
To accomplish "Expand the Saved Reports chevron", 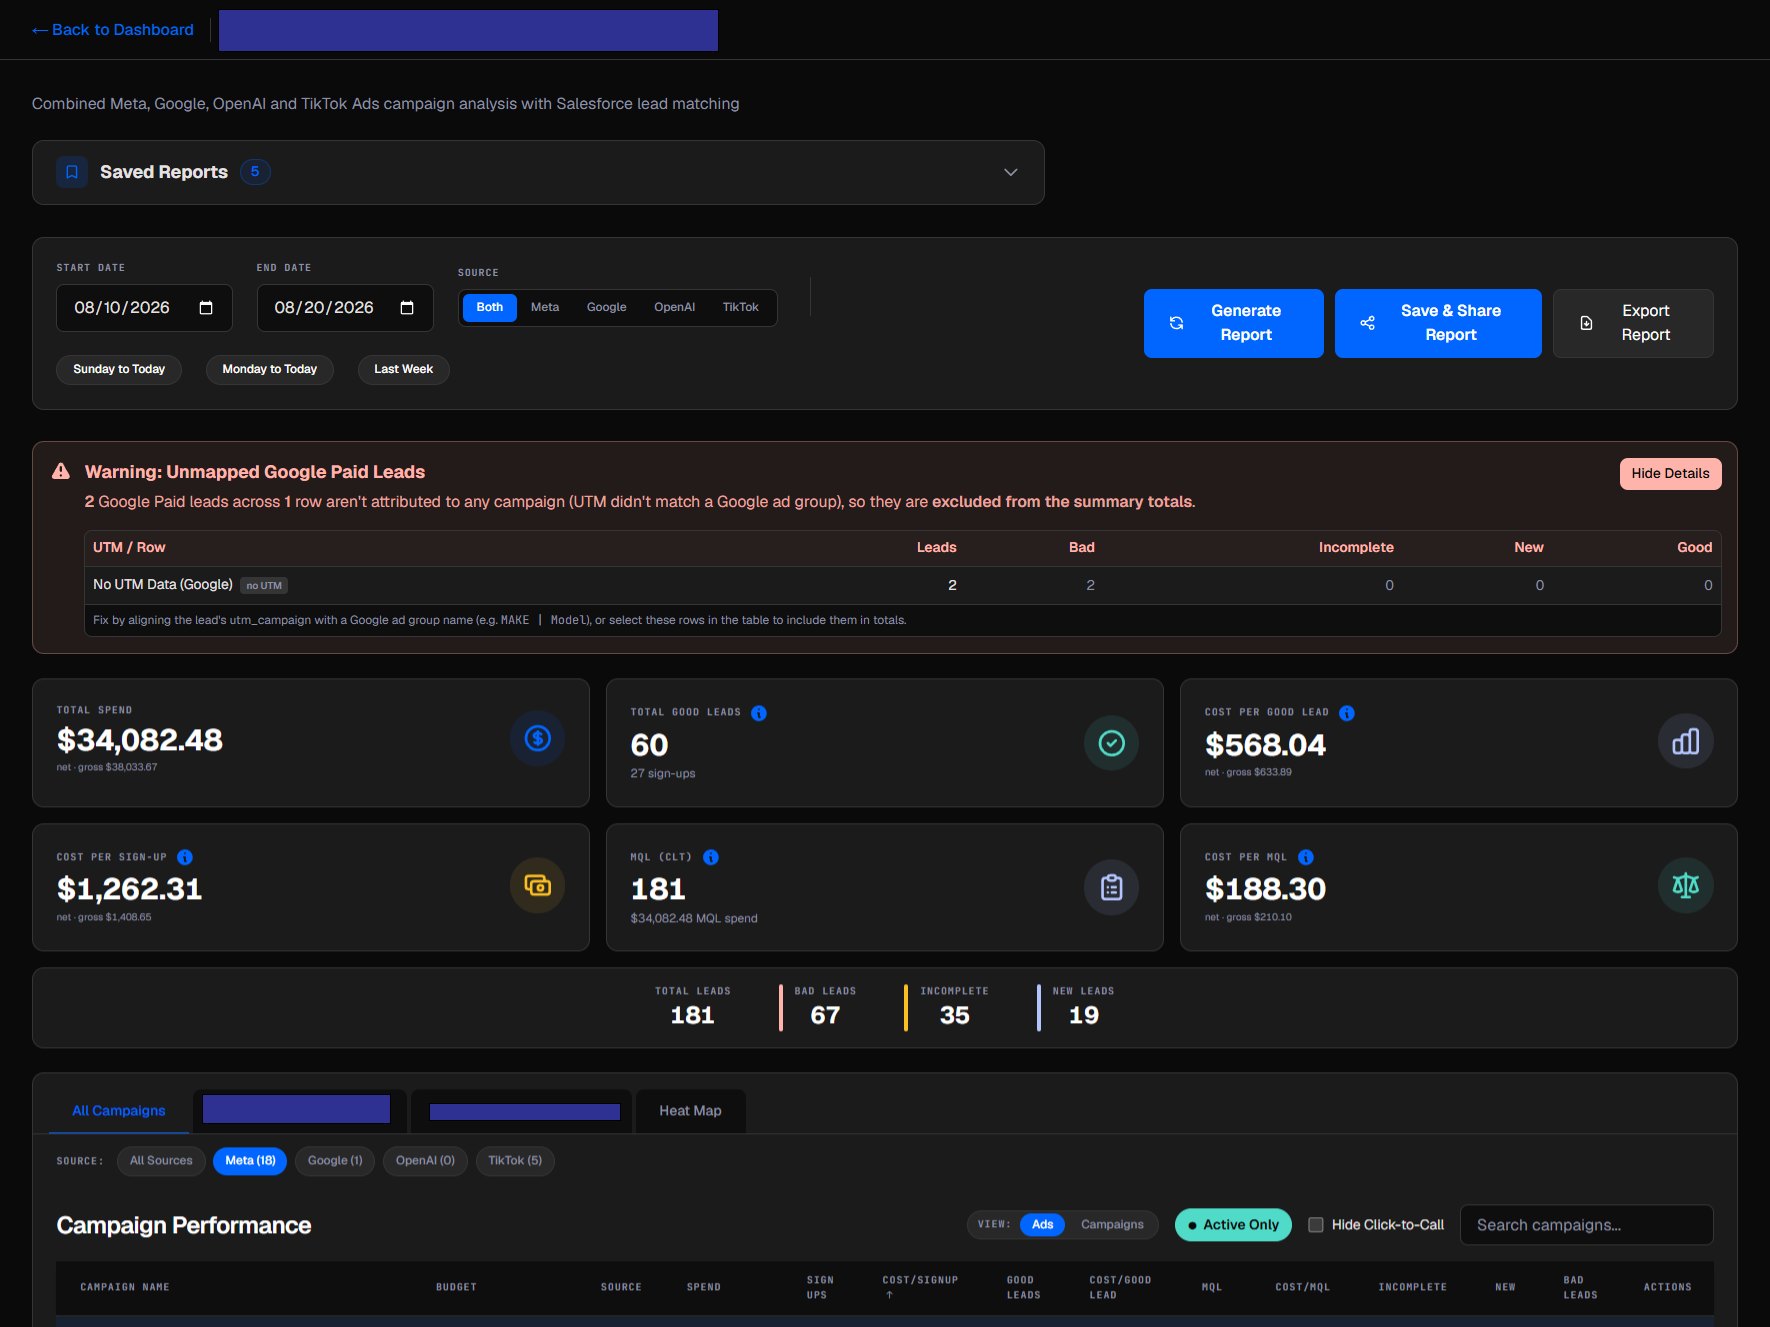I will pos(1011,172).
